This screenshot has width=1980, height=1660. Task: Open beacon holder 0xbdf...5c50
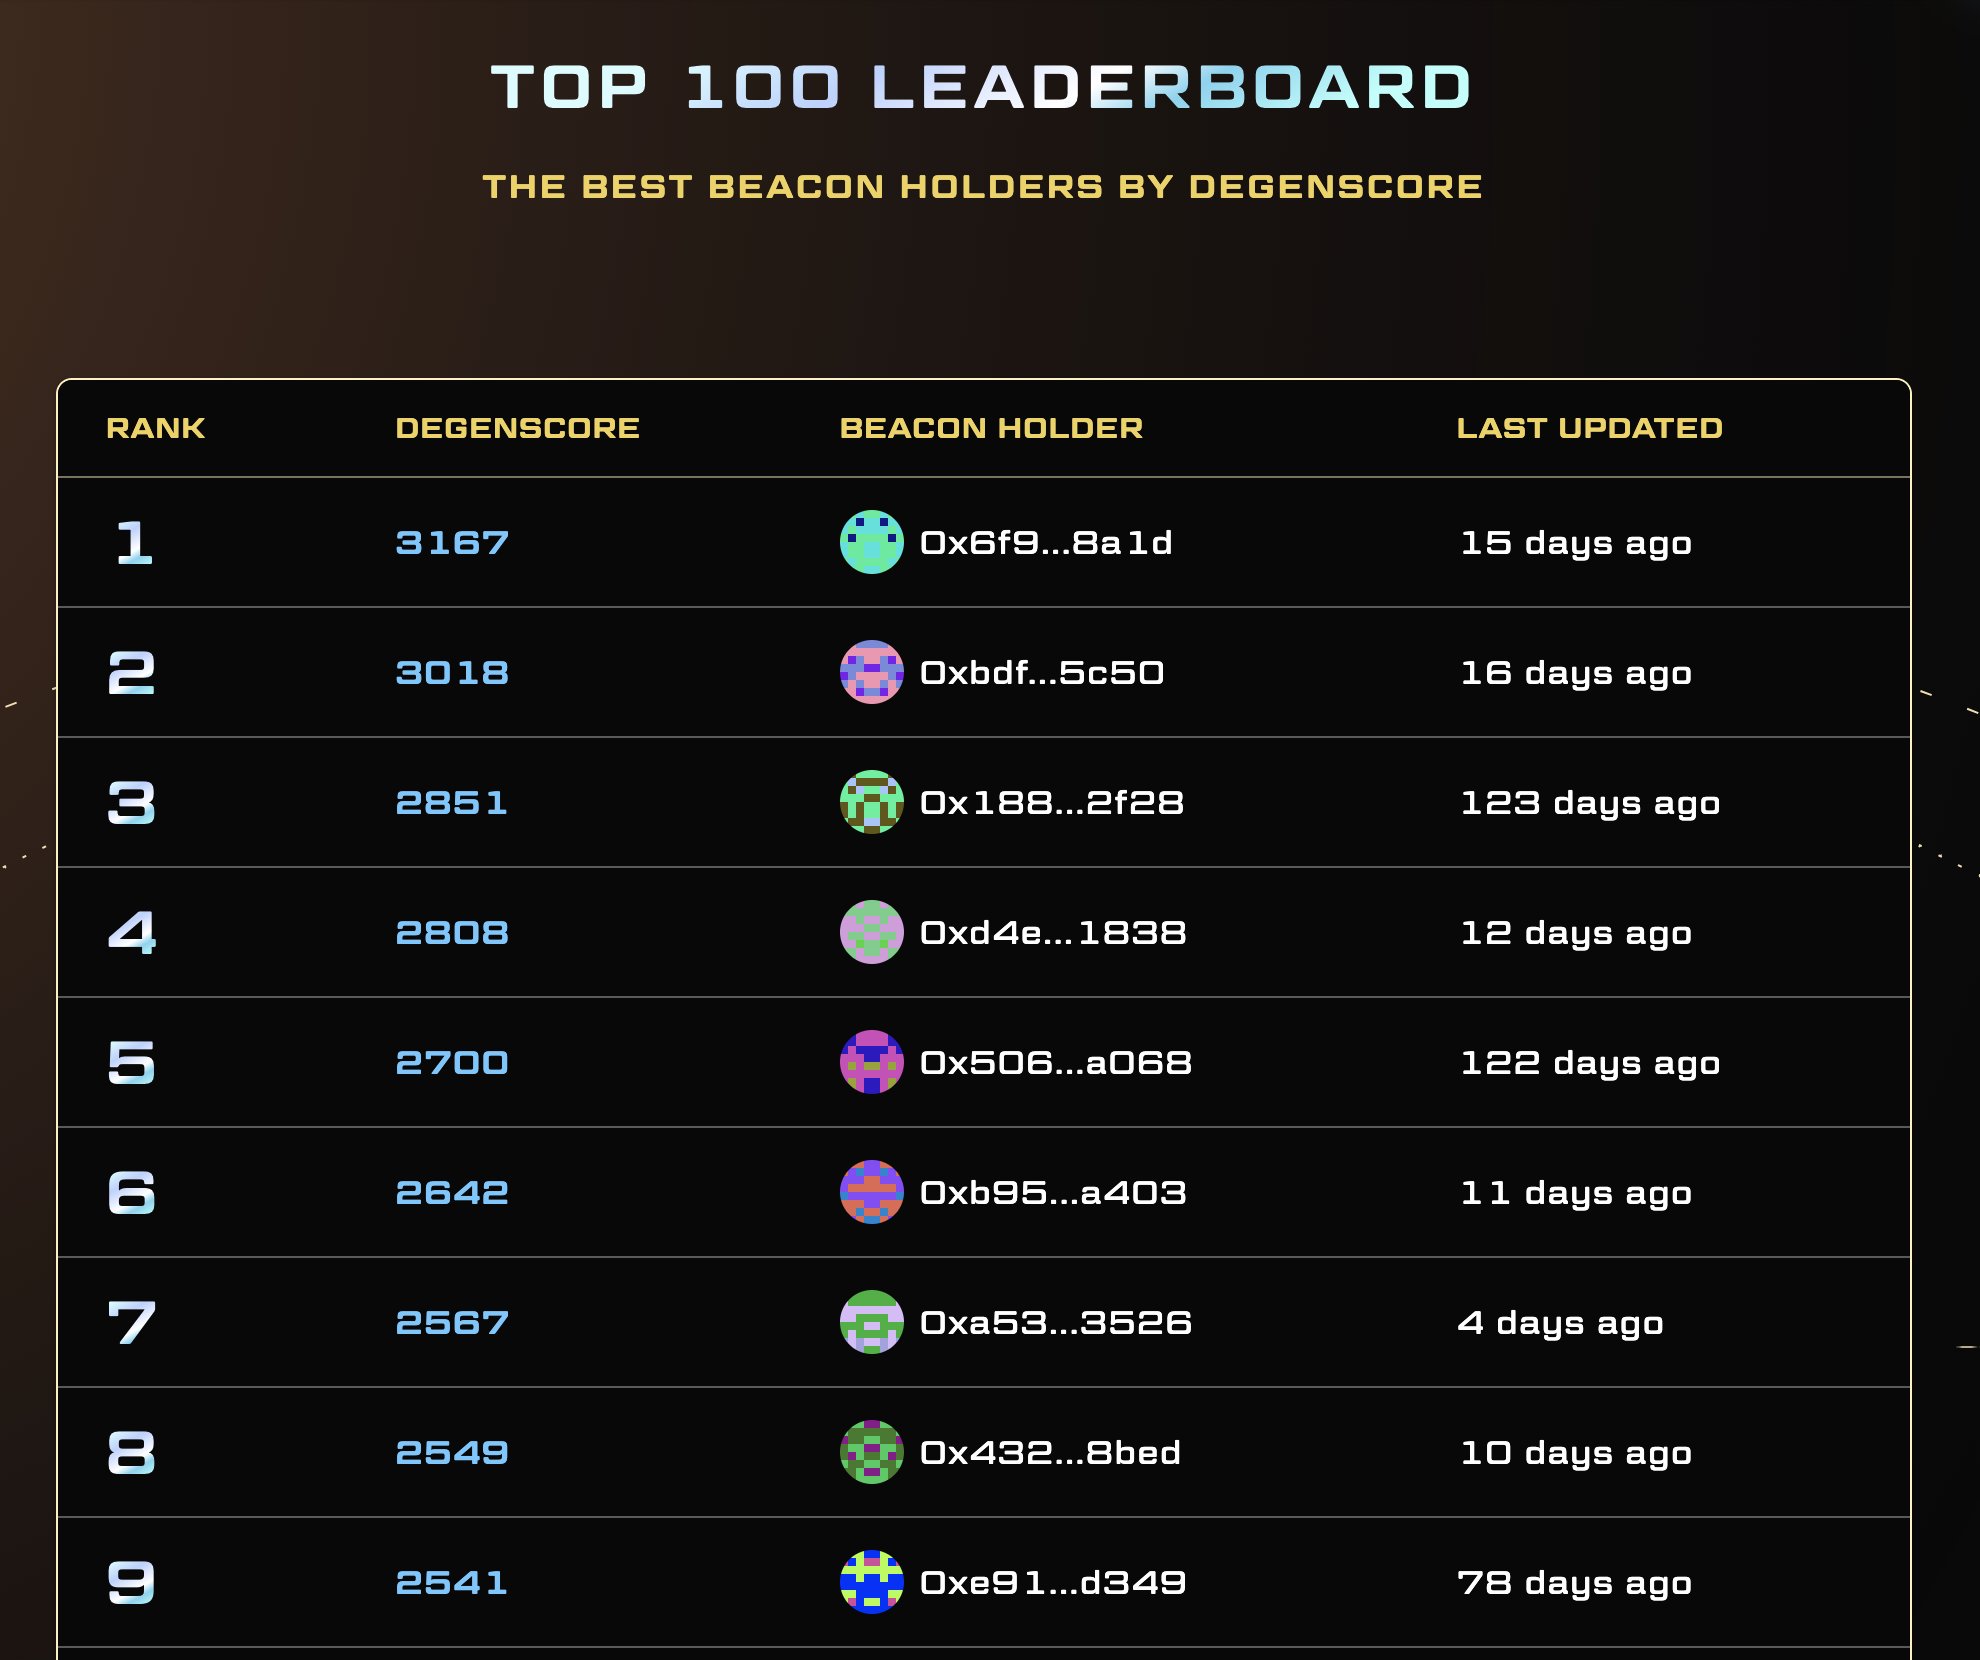point(1041,673)
